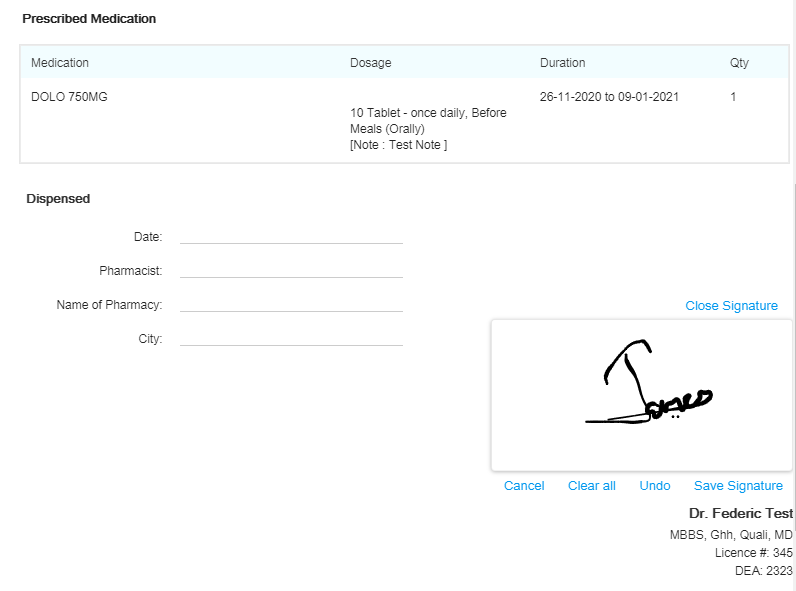Click the Close Signature link

(x=731, y=306)
